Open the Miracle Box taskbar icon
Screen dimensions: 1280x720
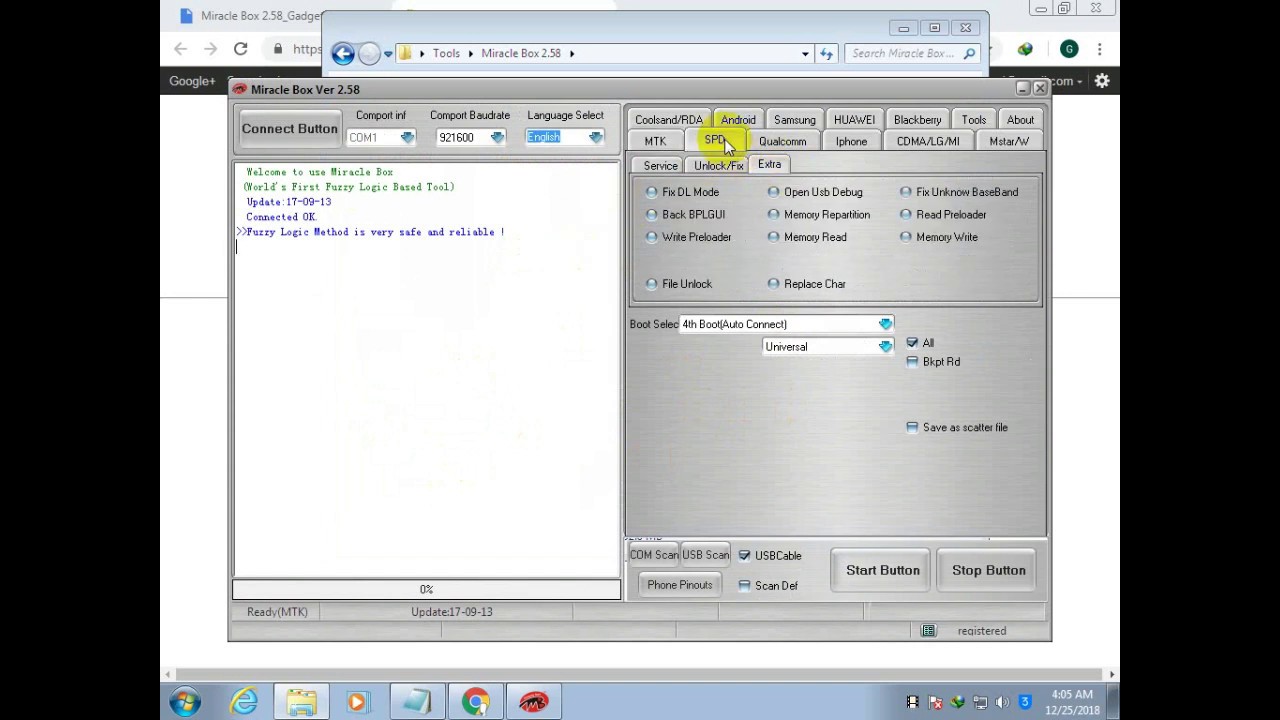(533, 702)
